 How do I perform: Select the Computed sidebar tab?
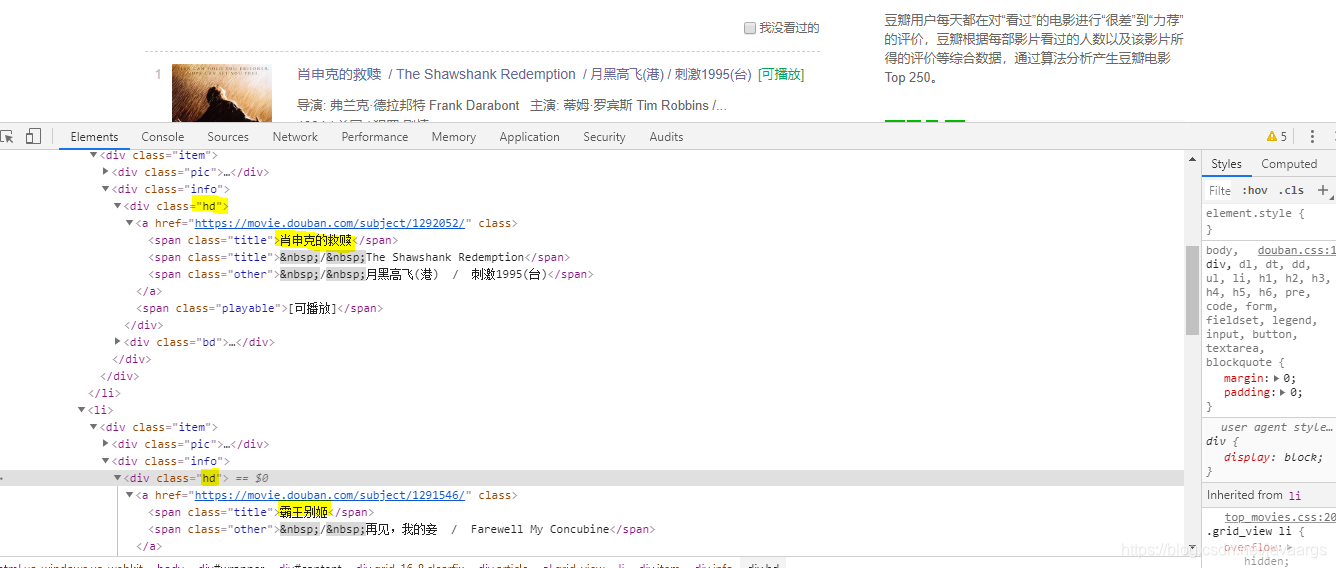1289,164
